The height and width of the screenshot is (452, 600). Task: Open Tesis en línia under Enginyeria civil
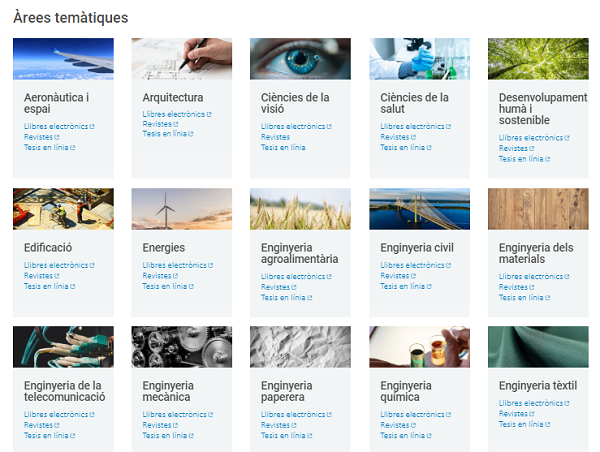click(x=406, y=286)
